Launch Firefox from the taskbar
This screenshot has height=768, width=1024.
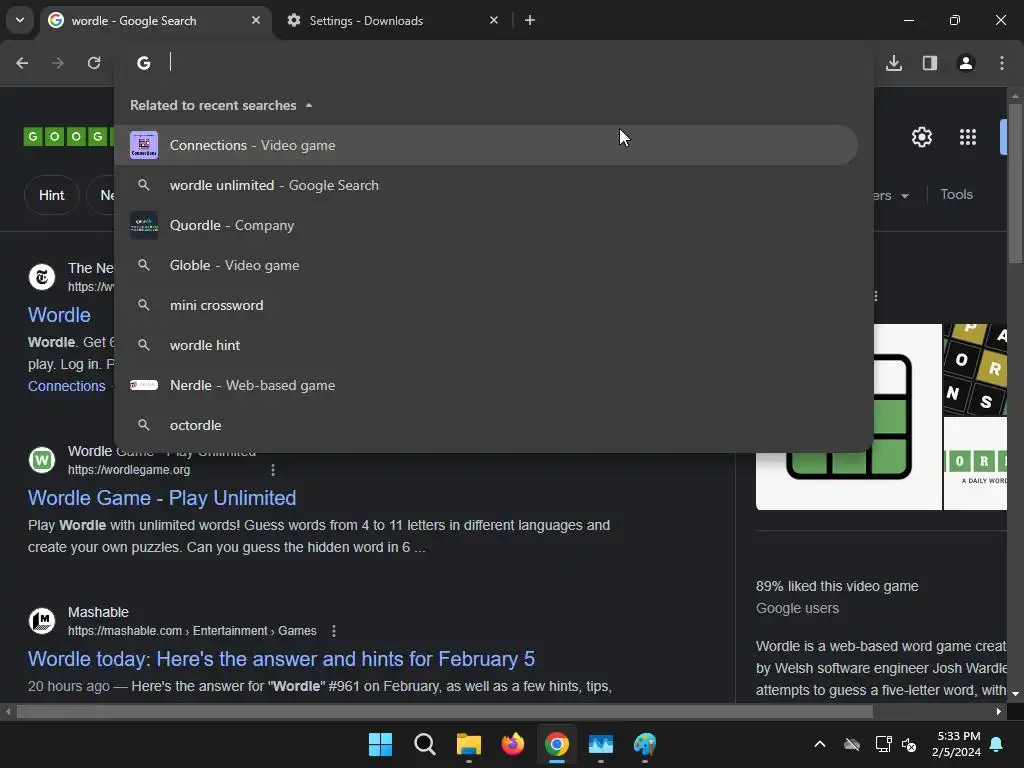click(x=513, y=744)
